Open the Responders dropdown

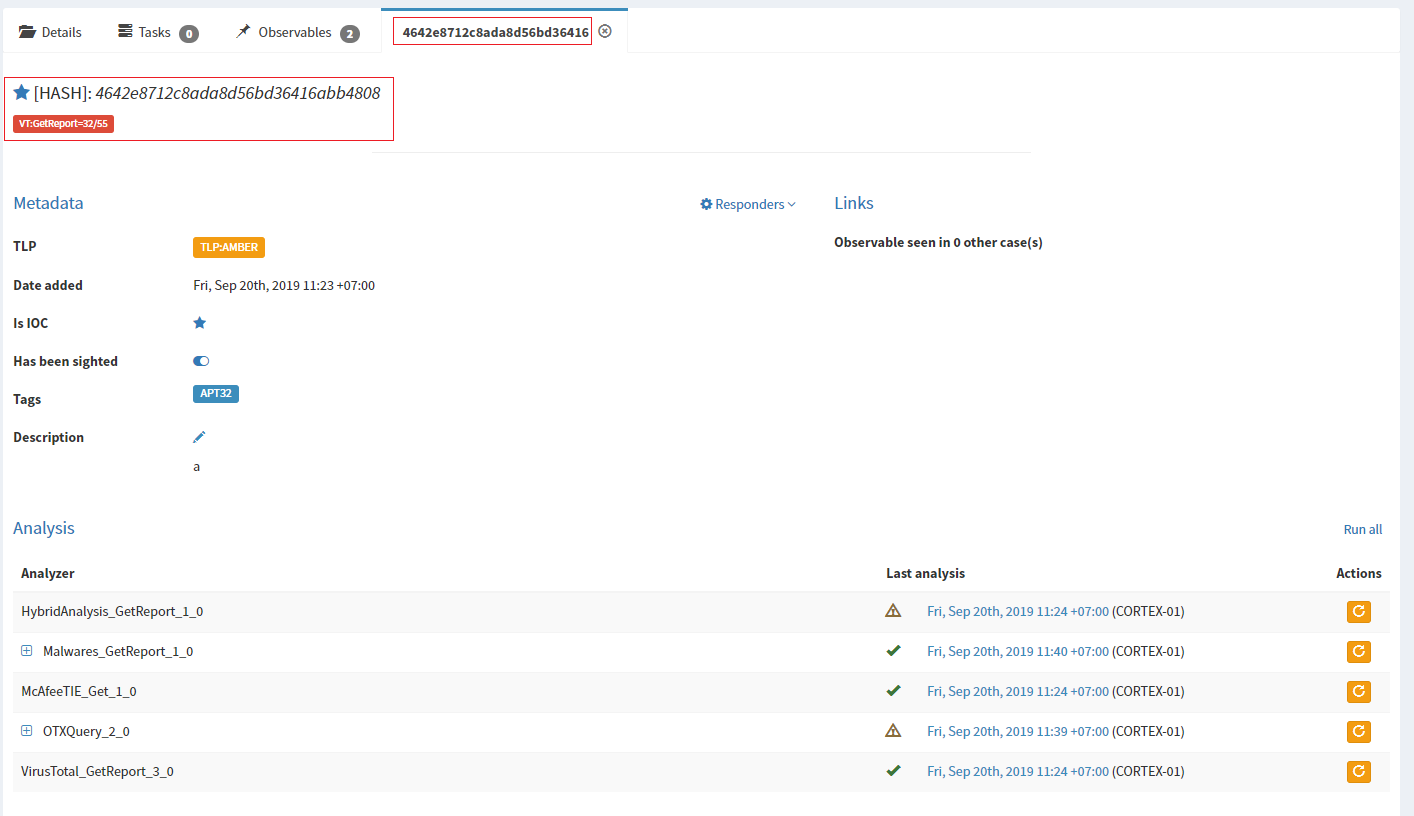[x=747, y=203]
